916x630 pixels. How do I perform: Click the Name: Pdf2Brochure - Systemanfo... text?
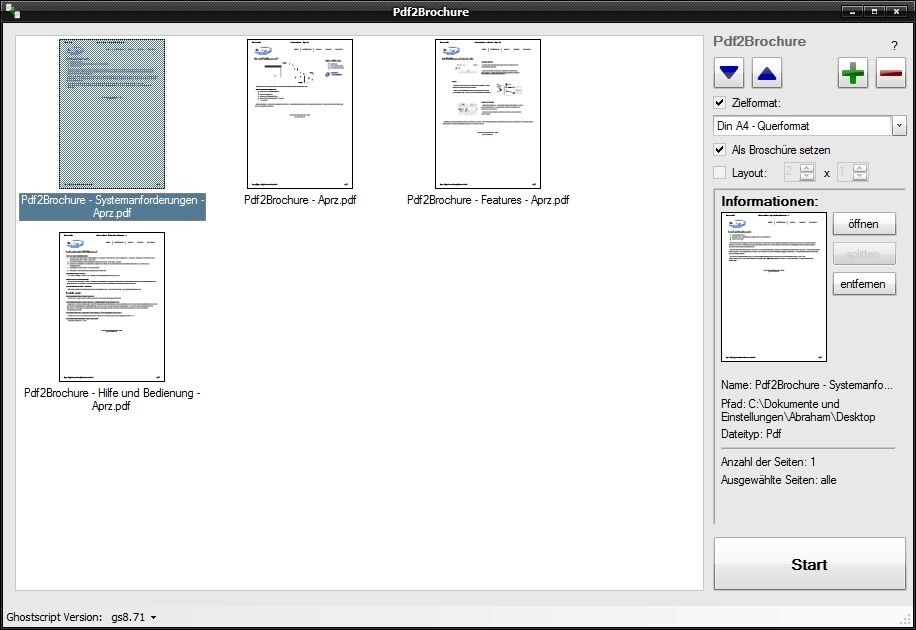coord(806,385)
